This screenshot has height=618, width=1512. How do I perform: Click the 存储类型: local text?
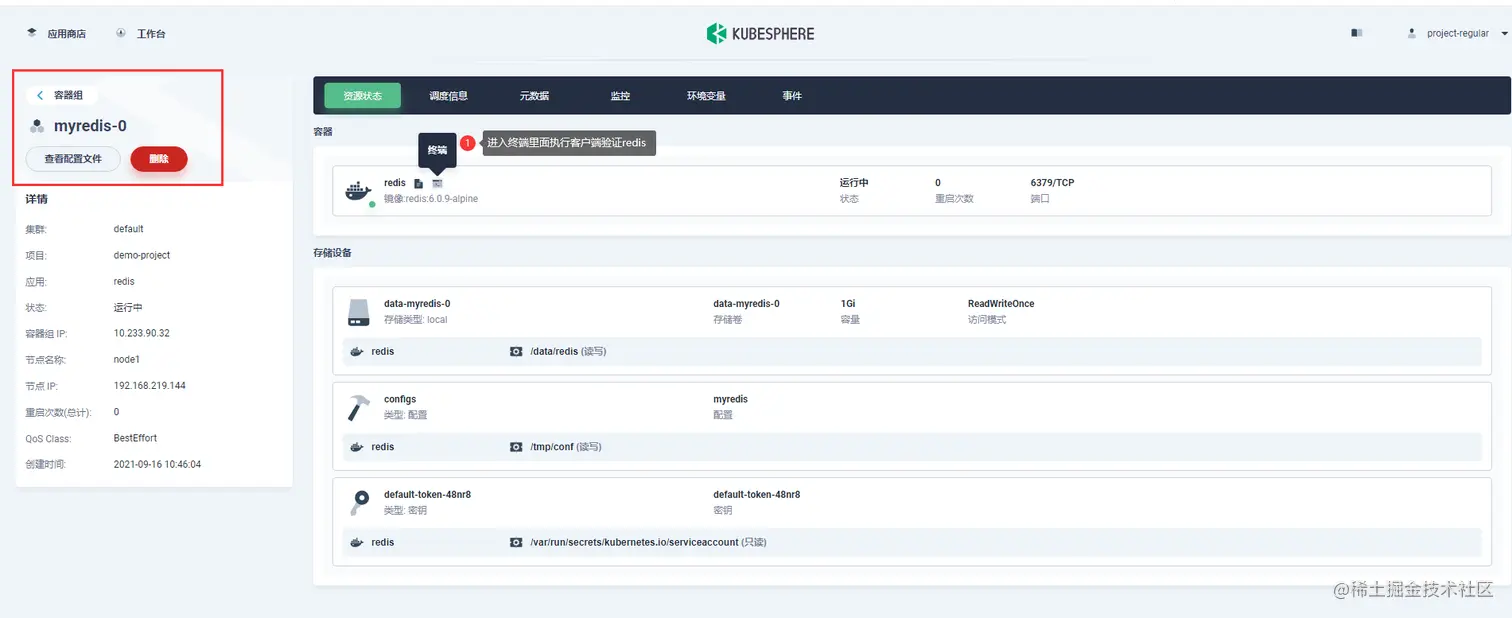point(416,320)
